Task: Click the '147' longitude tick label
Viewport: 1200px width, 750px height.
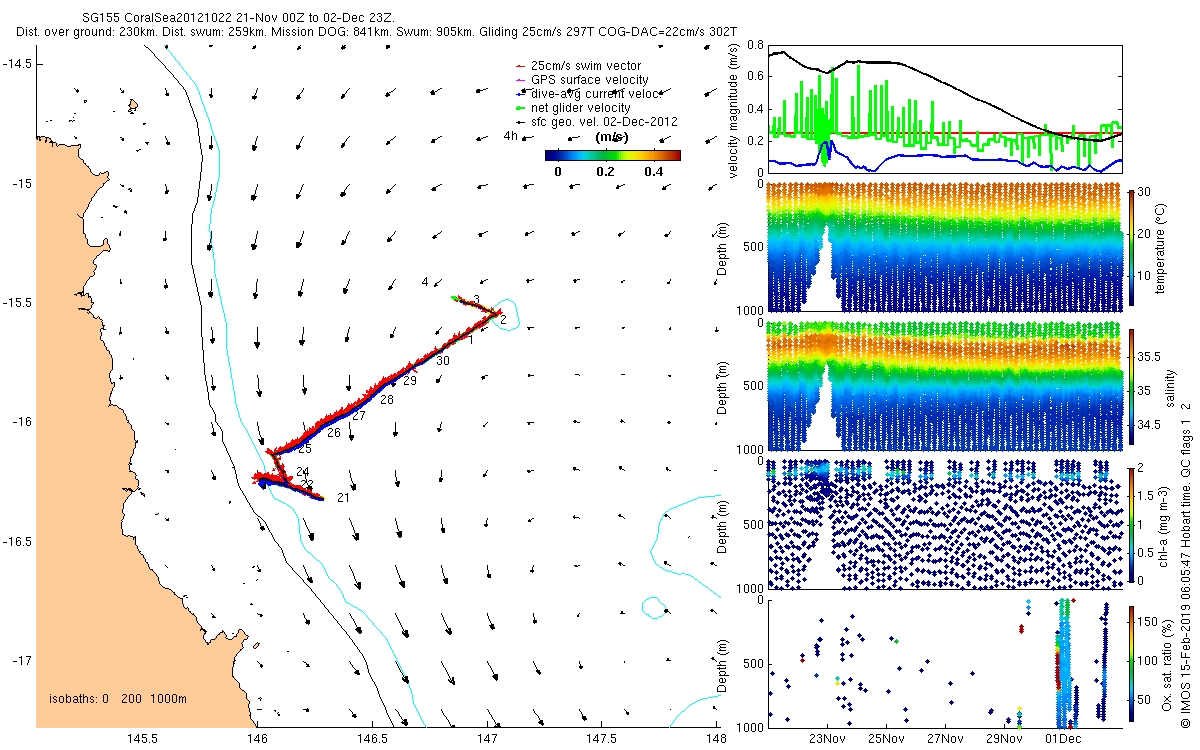Action: pyautogui.click(x=488, y=740)
